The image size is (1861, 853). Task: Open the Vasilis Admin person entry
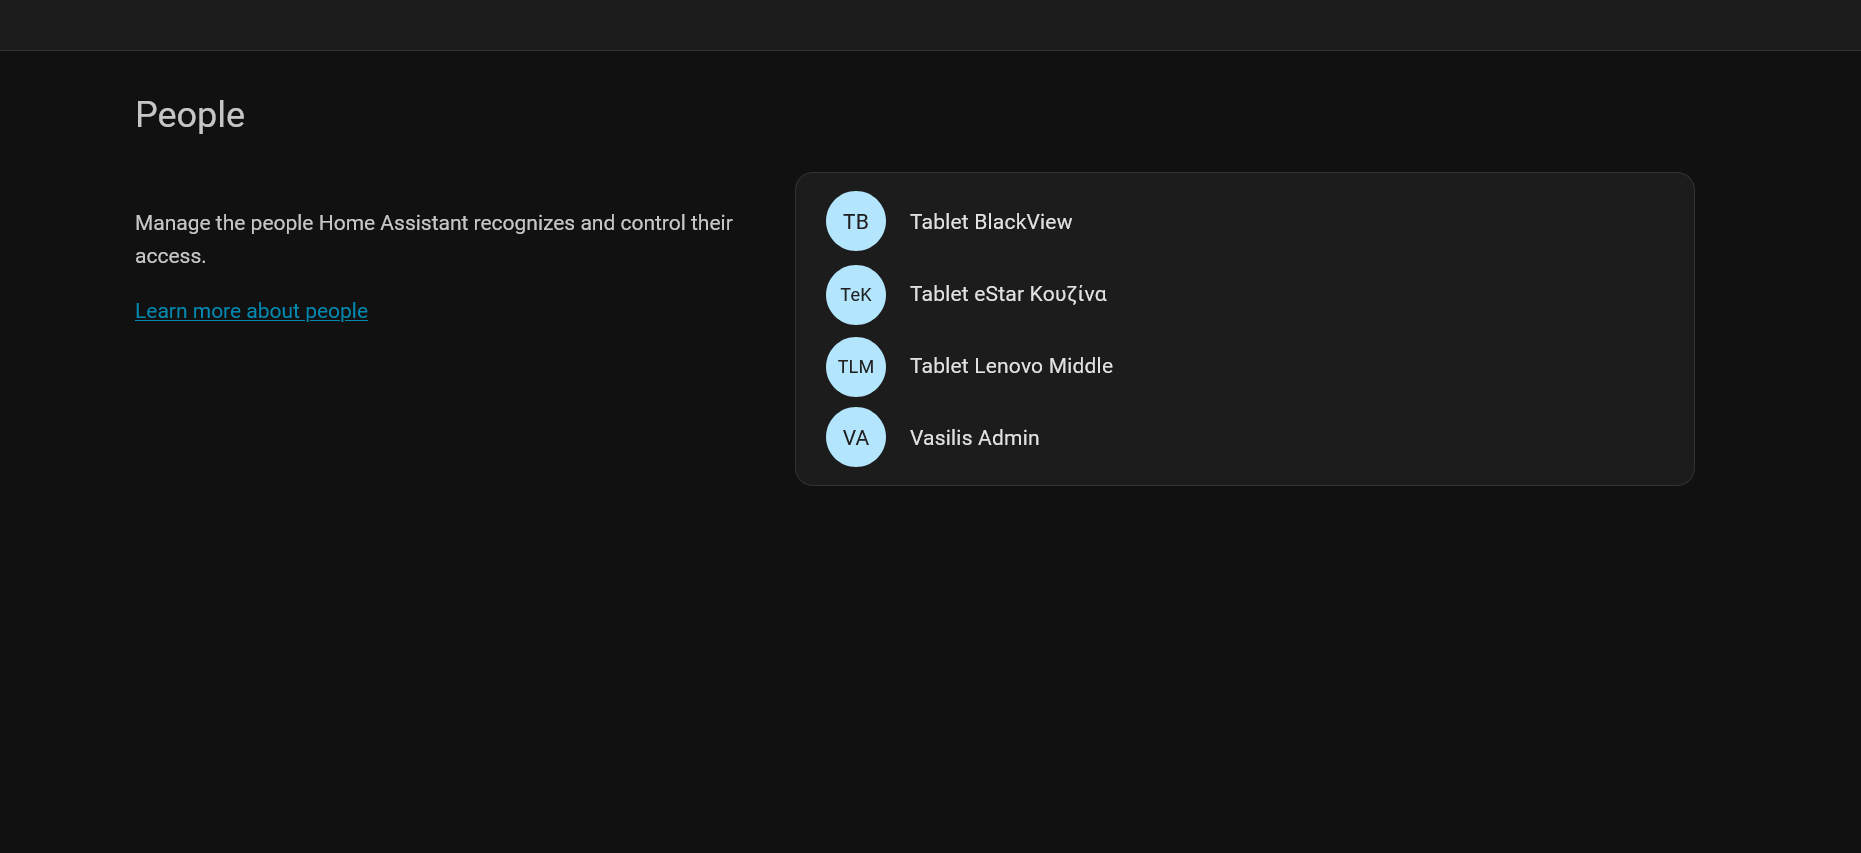click(974, 438)
